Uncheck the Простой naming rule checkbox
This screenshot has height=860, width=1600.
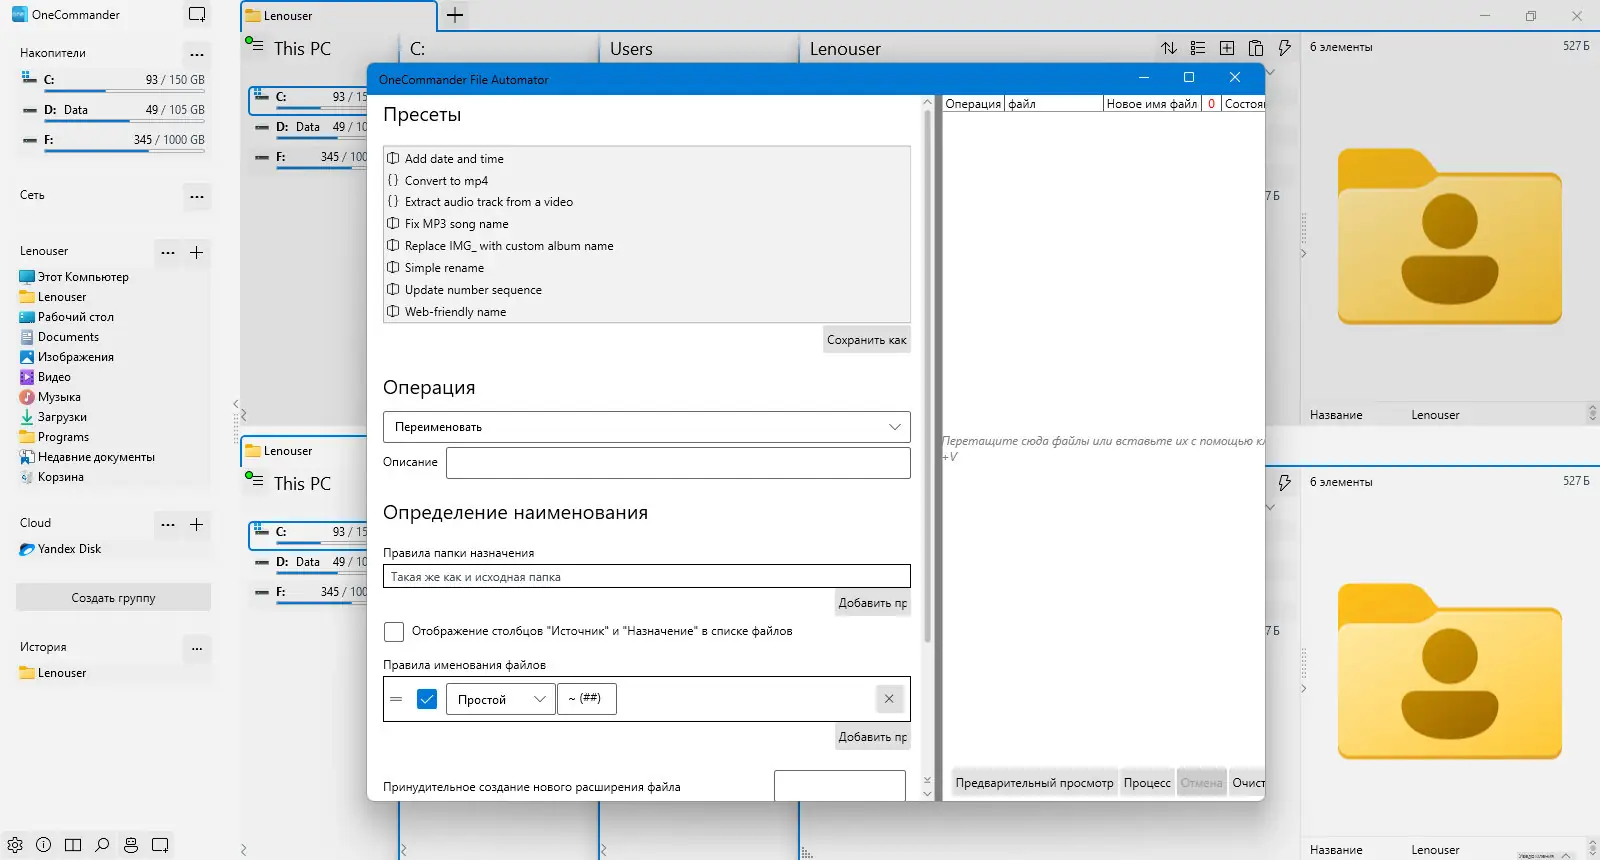tap(427, 699)
